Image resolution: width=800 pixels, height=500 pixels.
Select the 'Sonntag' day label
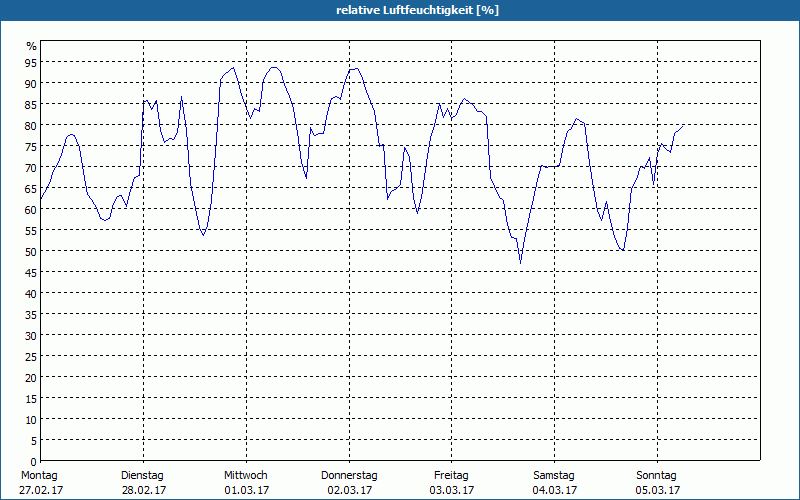coord(656,476)
